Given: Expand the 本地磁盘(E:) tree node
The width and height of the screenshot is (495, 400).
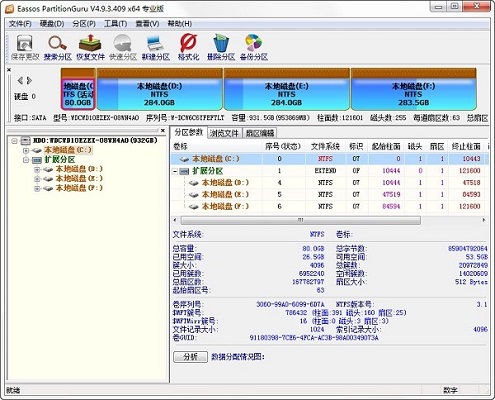Looking at the screenshot, I should pos(37,179).
